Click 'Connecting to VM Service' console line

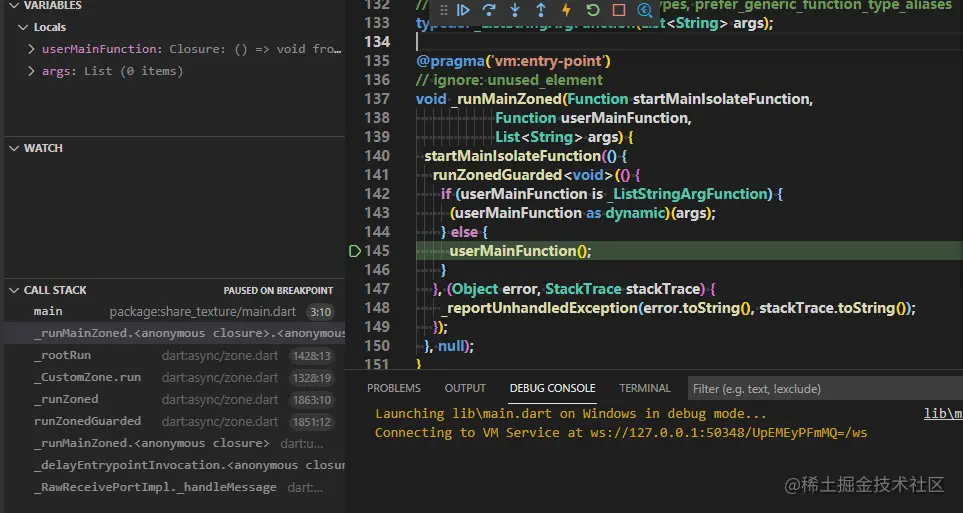pyautogui.click(x=621, y=433)
